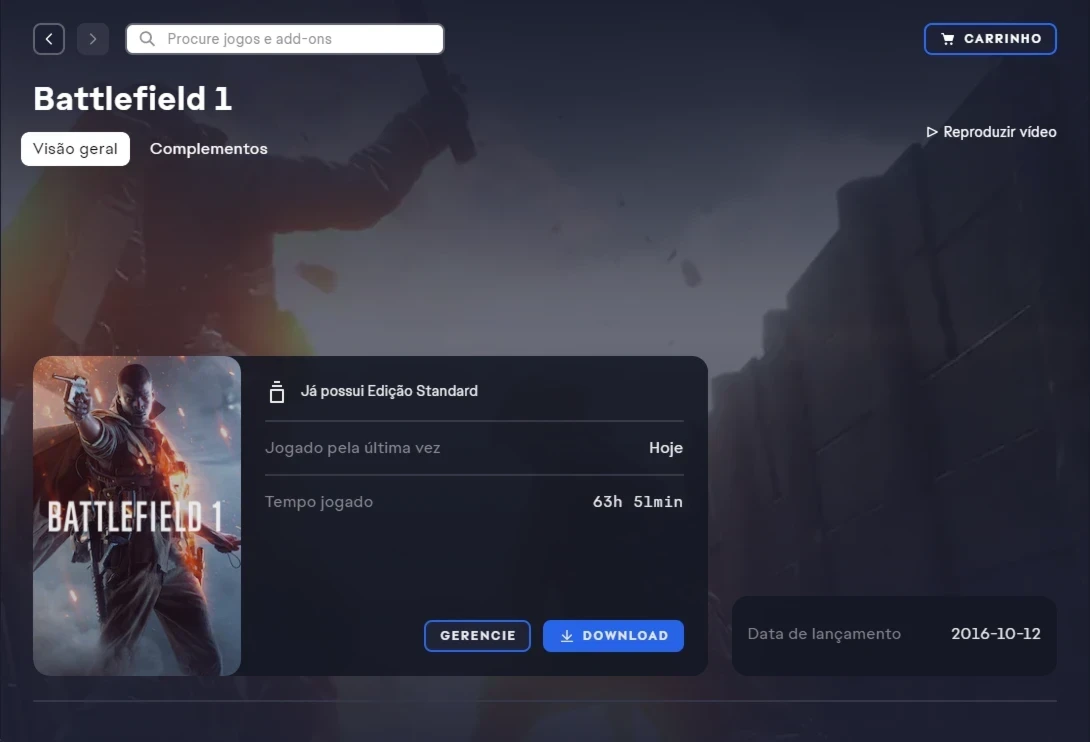Focus the 'Procure jogos e add-ons' search field
The image size is (1090, 742).
(284, 39)
